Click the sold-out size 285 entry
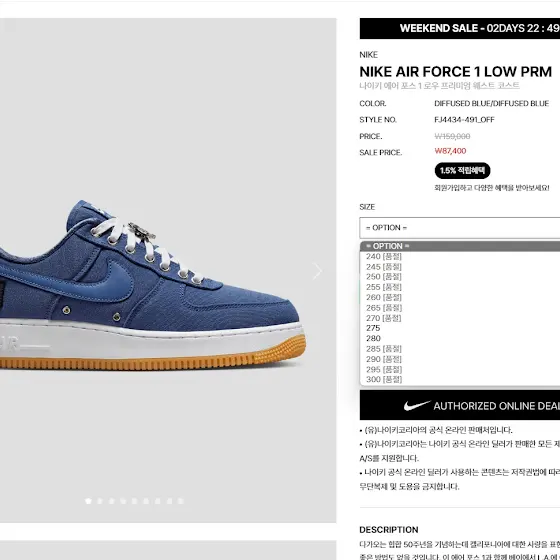 tap(460, 349)
